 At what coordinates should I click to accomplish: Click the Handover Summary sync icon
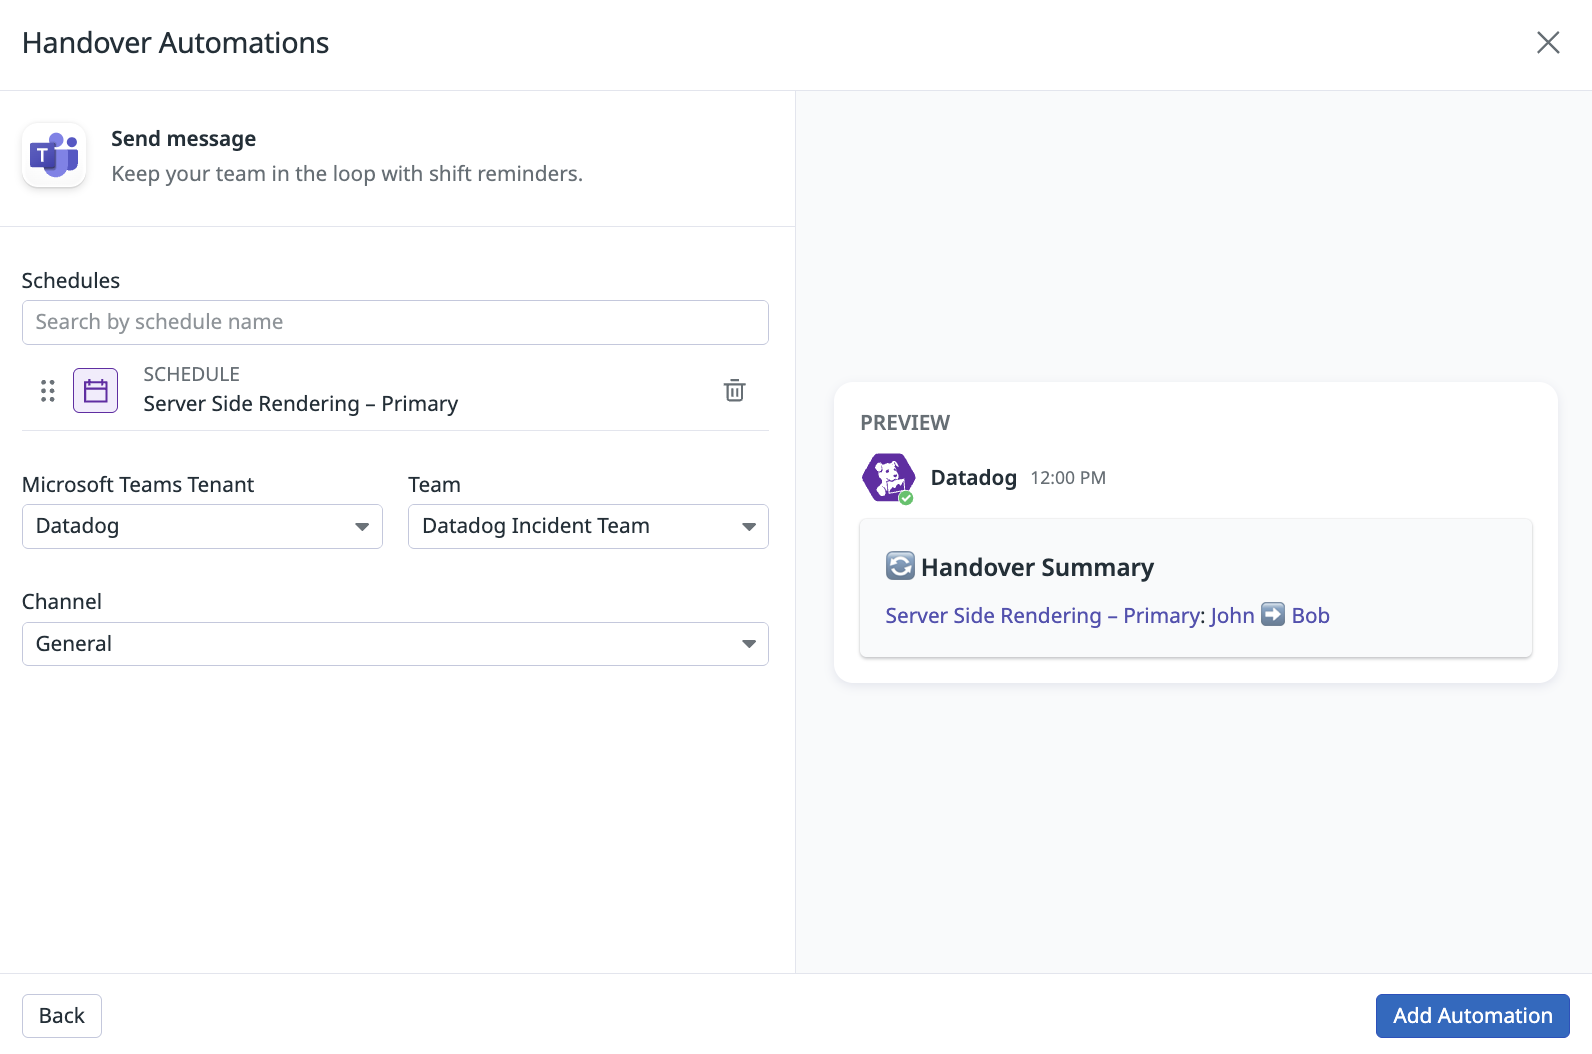pos(900,566)
